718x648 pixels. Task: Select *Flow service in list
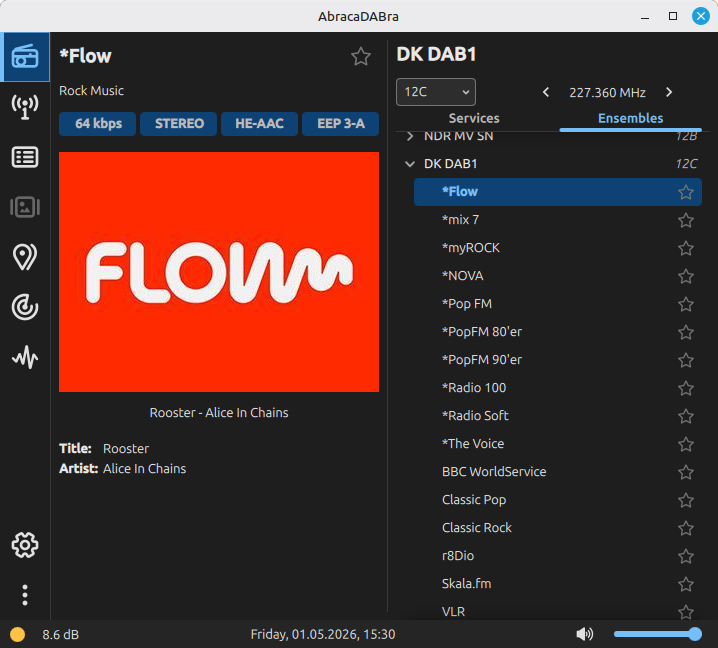click(558, 192)
